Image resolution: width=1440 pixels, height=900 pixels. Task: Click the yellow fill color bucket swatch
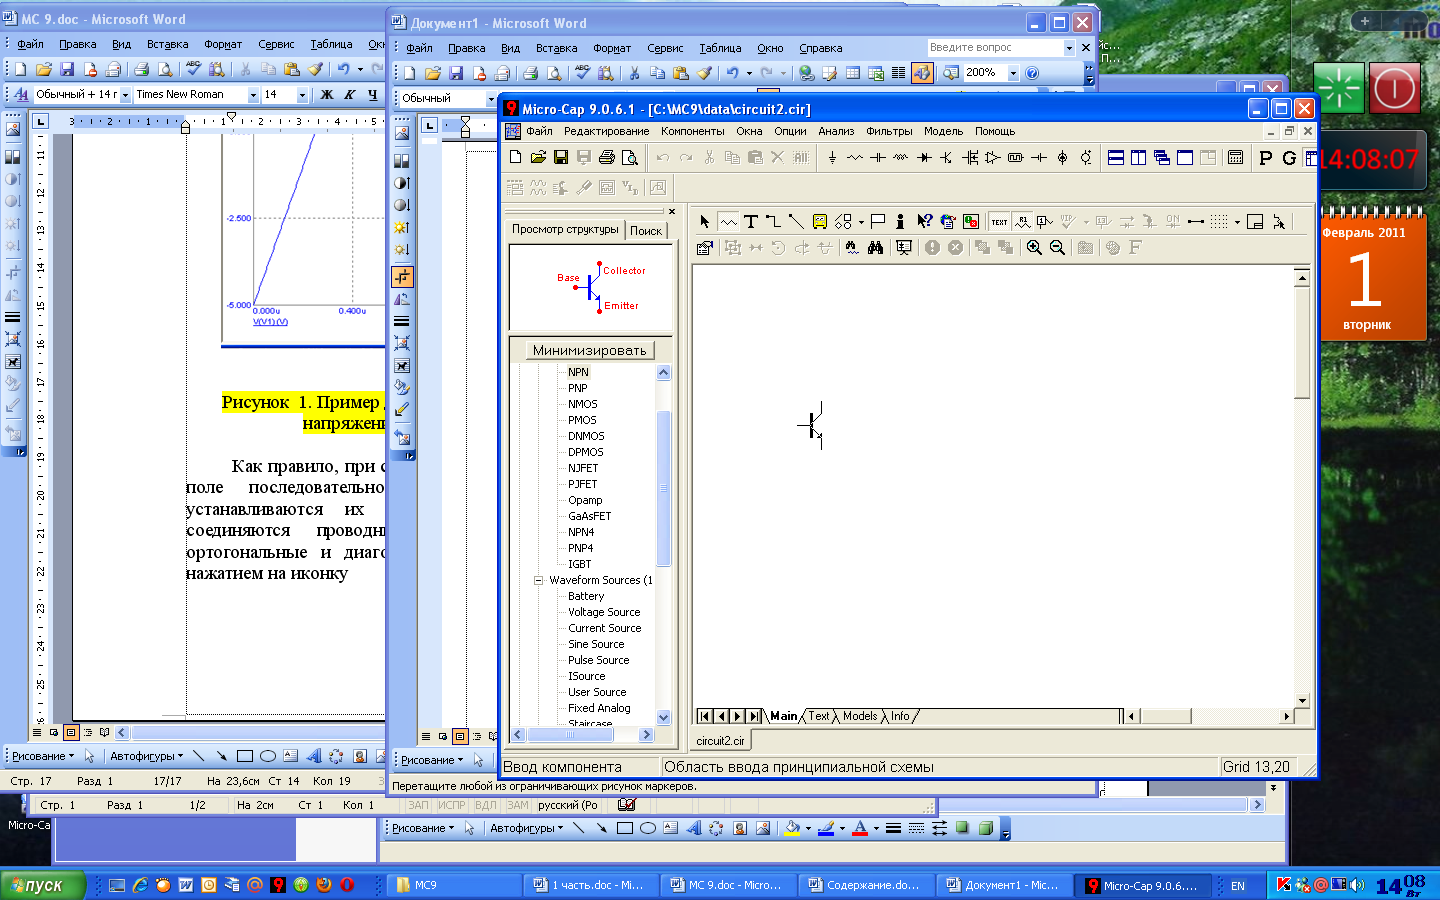(x=791, y=828)
